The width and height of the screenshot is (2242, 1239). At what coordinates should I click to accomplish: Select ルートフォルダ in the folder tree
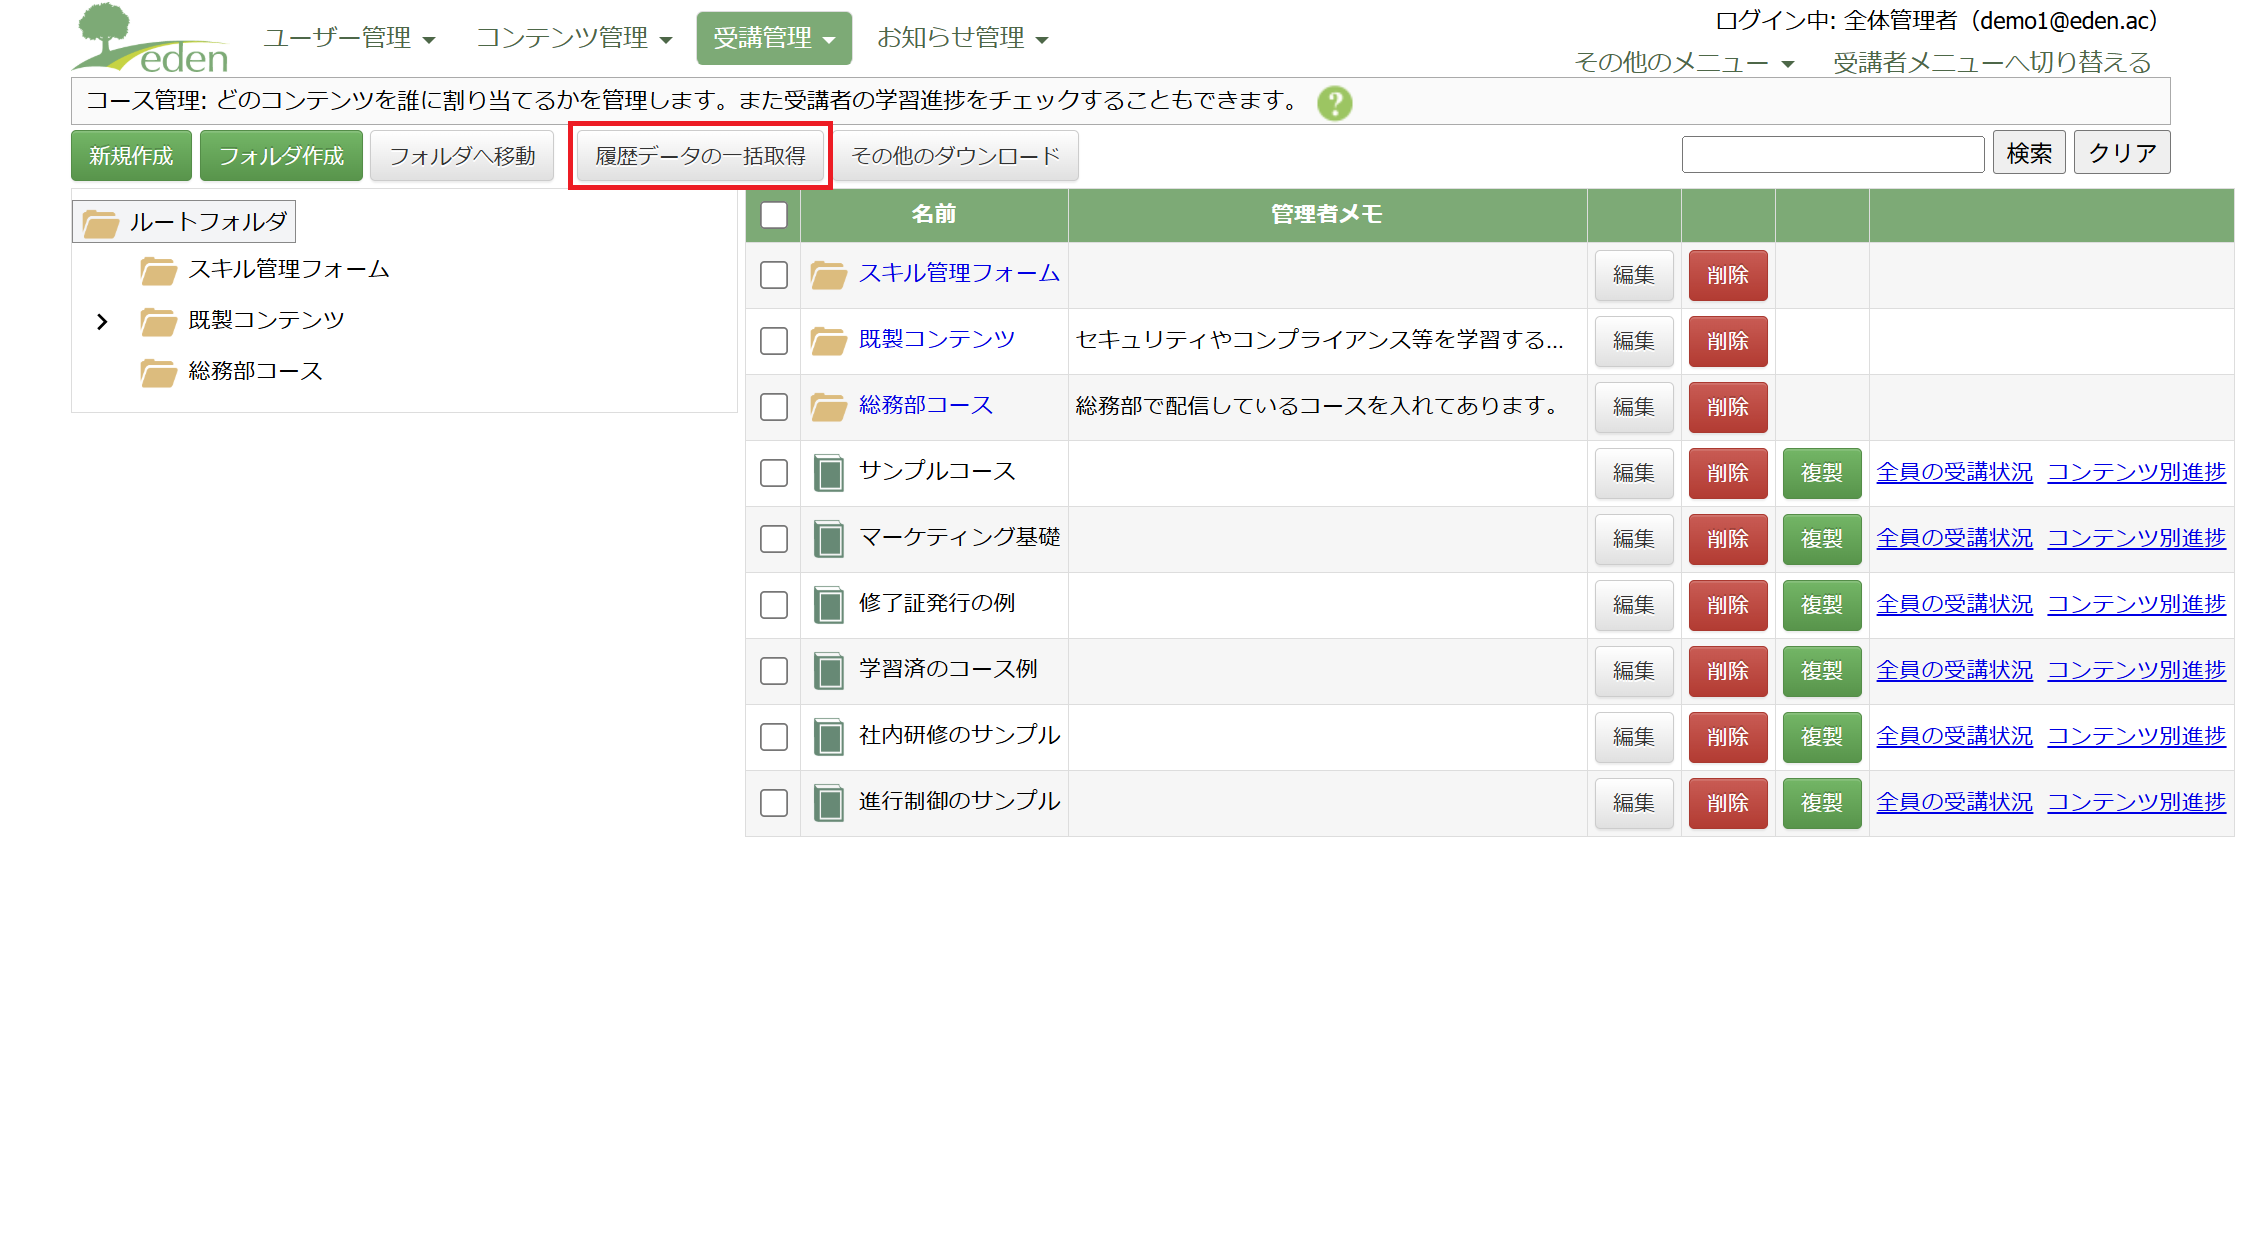click(184, 222)
